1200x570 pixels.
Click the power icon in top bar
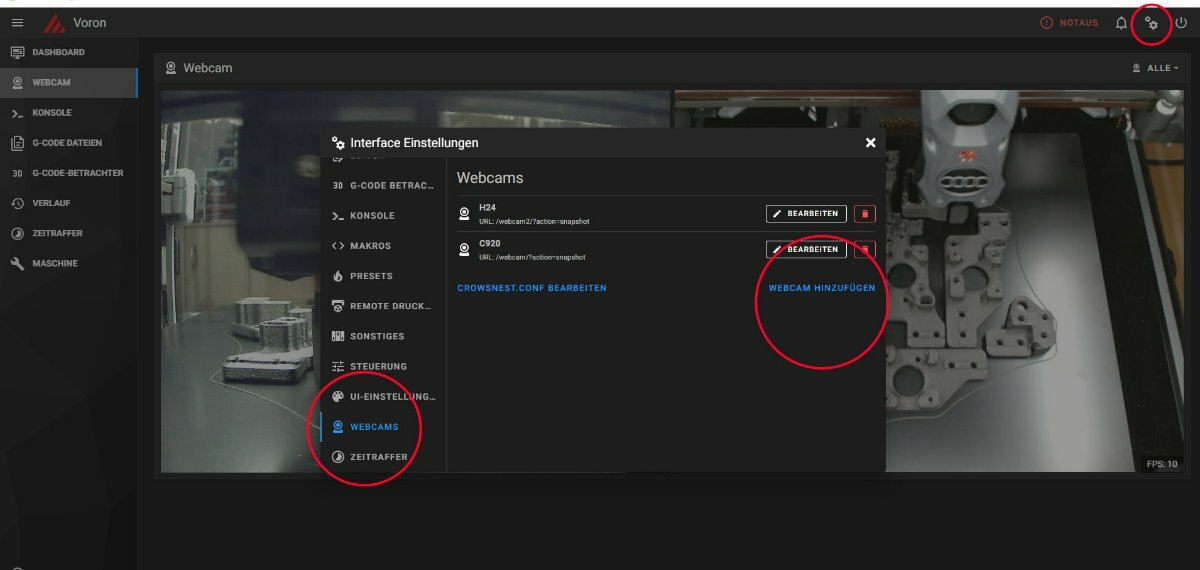point(1181,23)
